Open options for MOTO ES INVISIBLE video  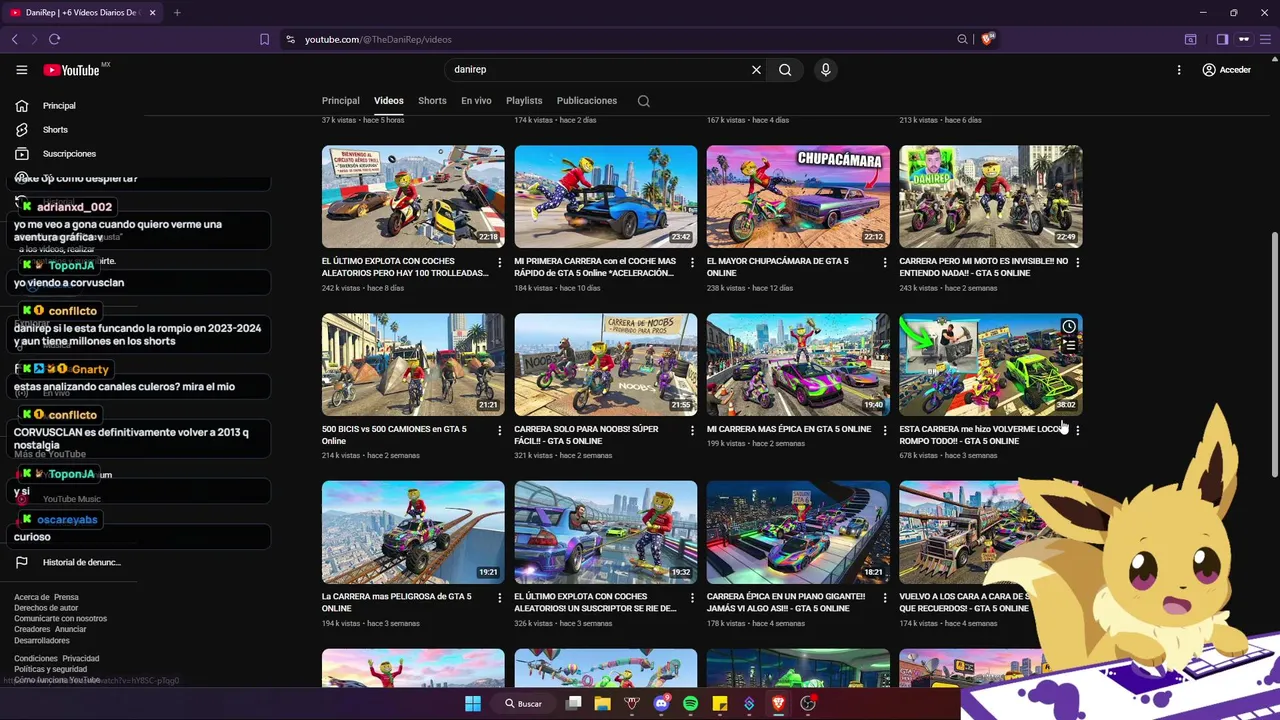[1077, 263]
